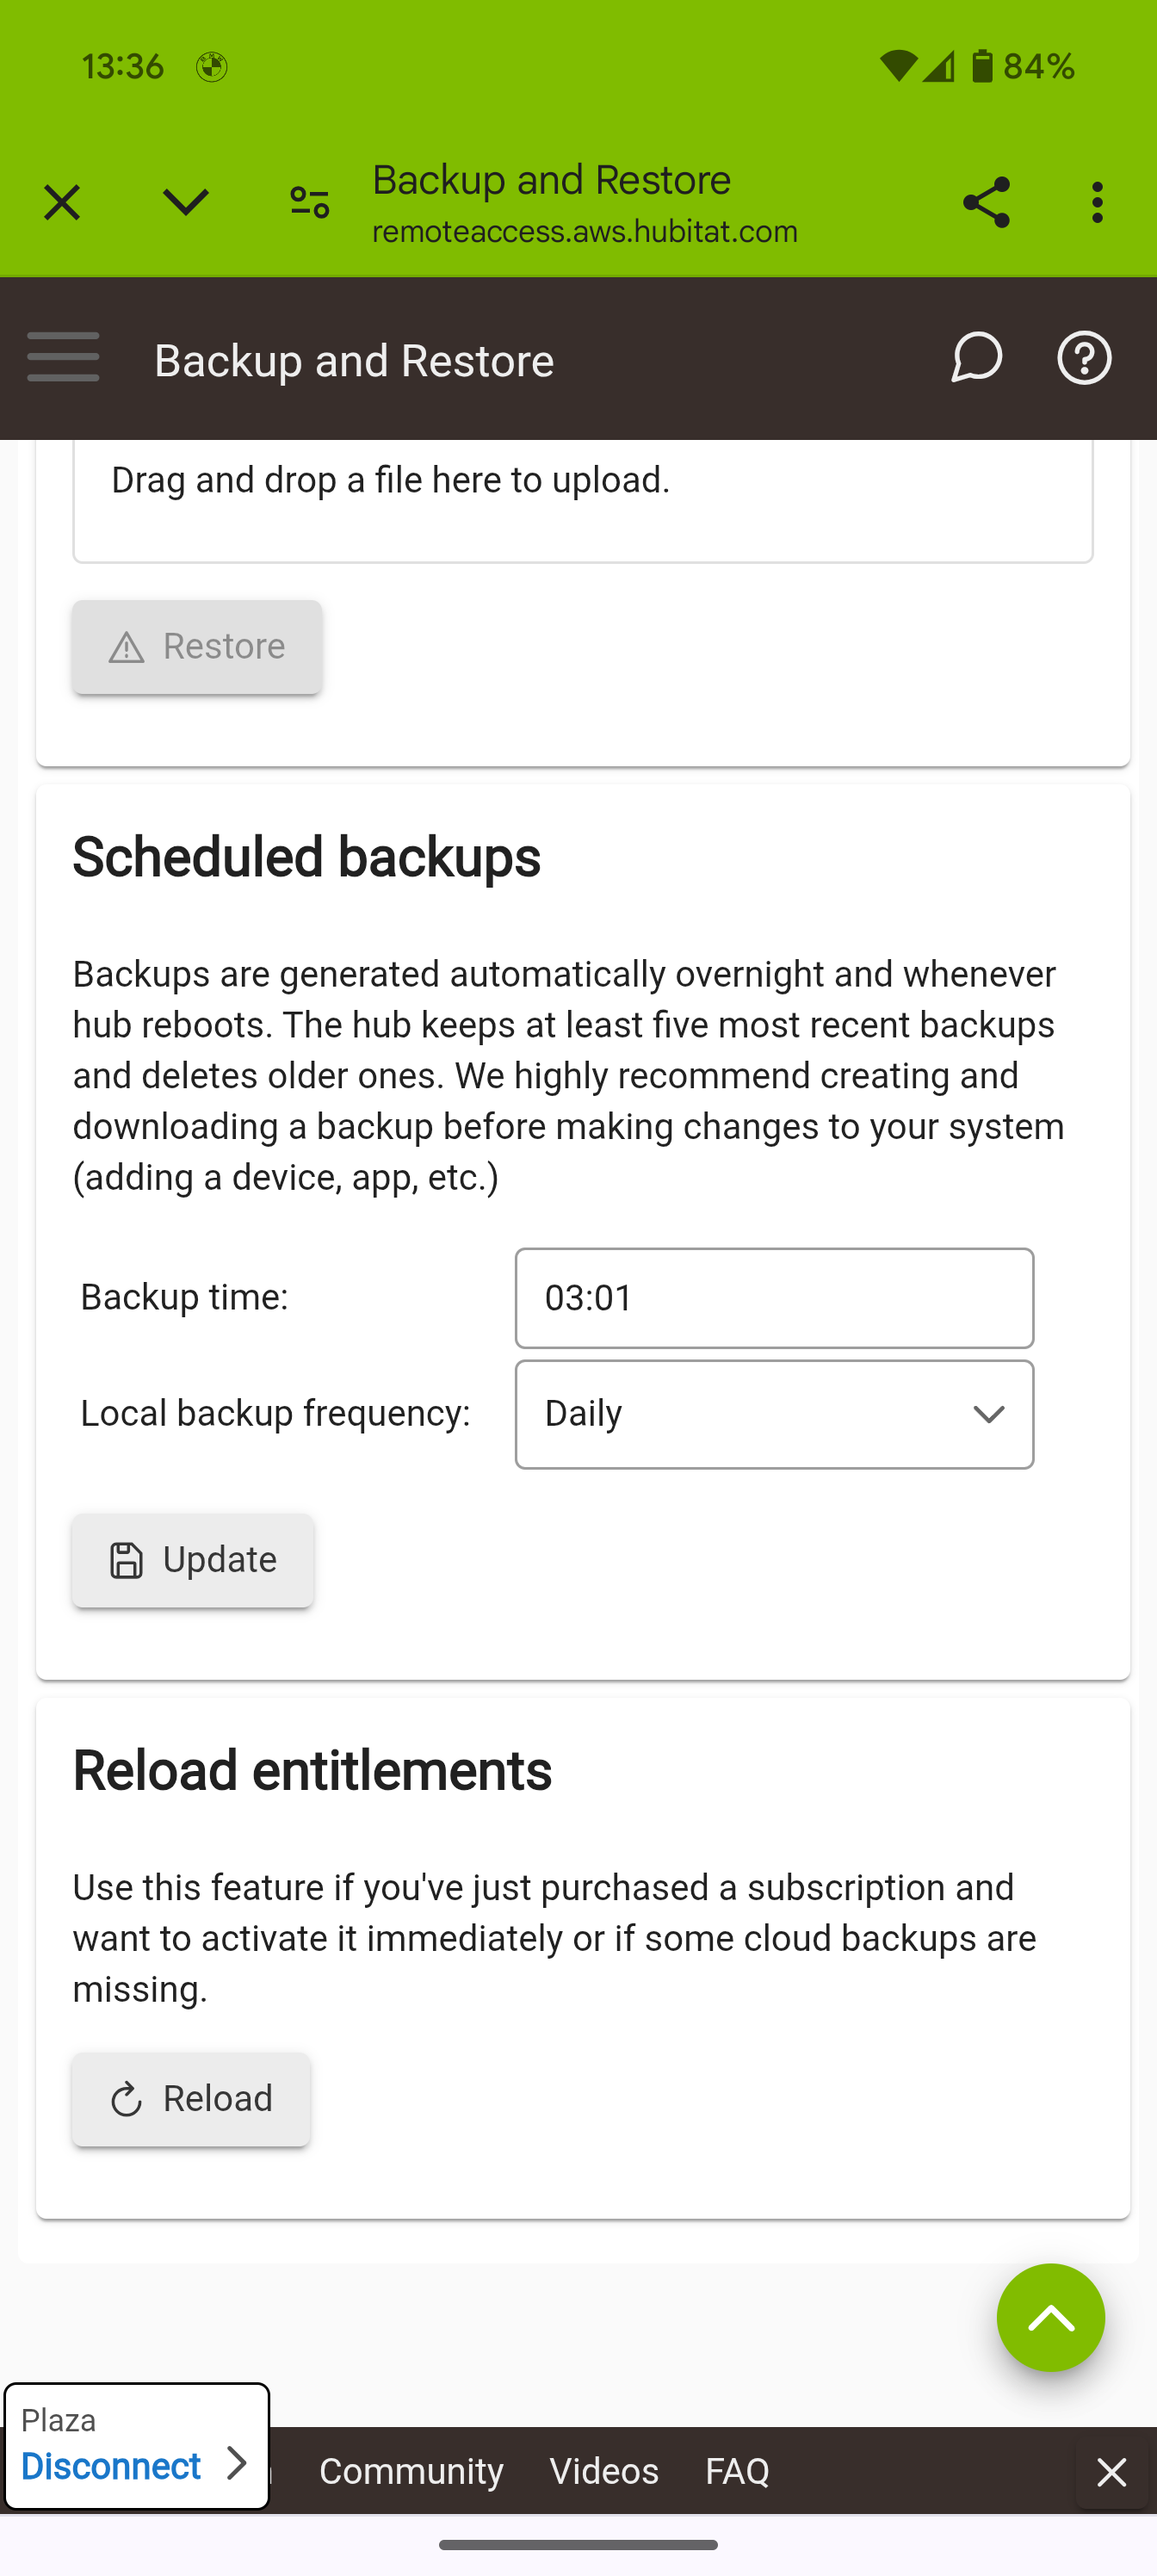Tap the green back-to-top arrow button
Screen dimensions: 1157x2576
(1050, 2317)
